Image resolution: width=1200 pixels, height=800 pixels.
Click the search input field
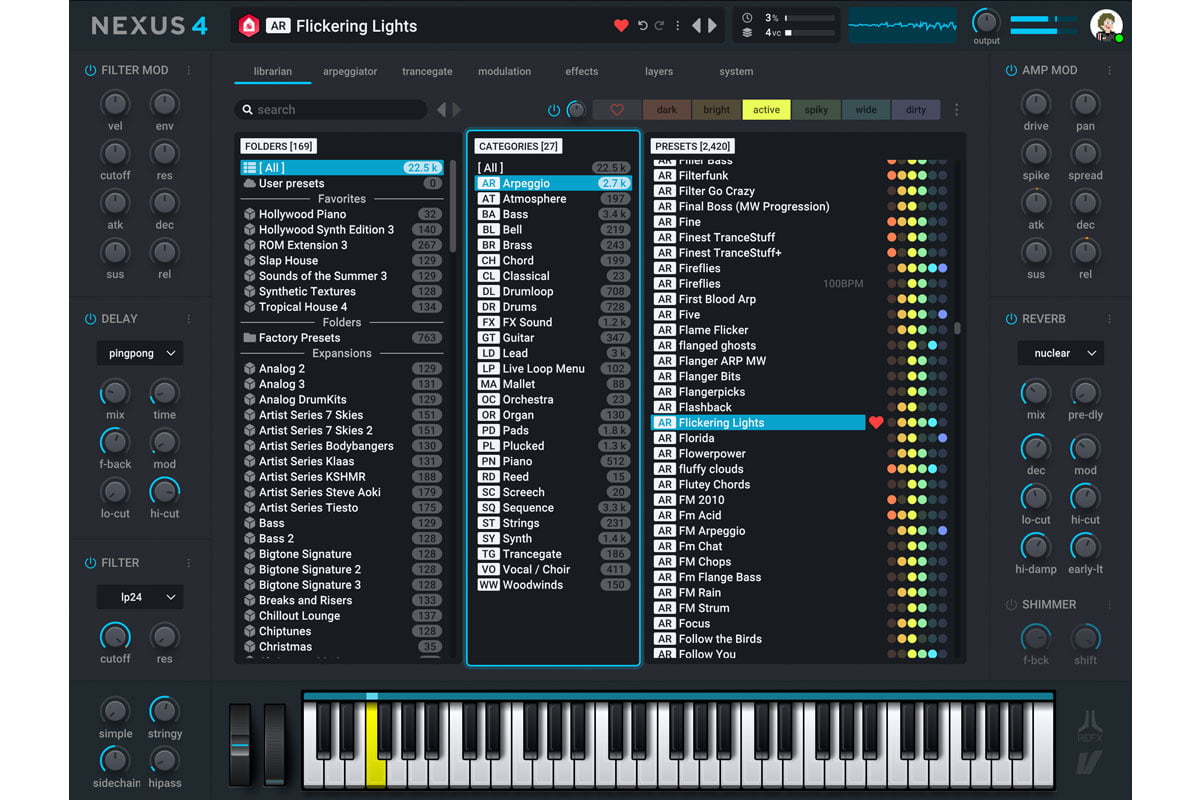coord(332,110)
